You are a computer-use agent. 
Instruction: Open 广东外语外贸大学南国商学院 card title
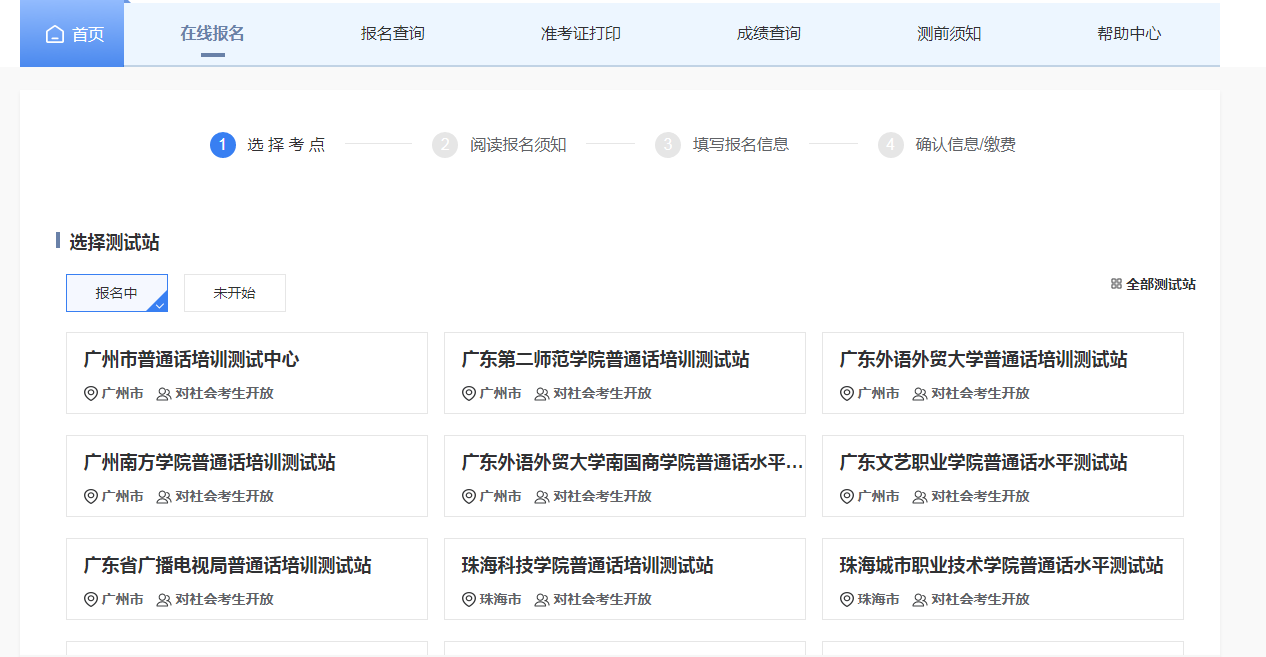(632, 463)
